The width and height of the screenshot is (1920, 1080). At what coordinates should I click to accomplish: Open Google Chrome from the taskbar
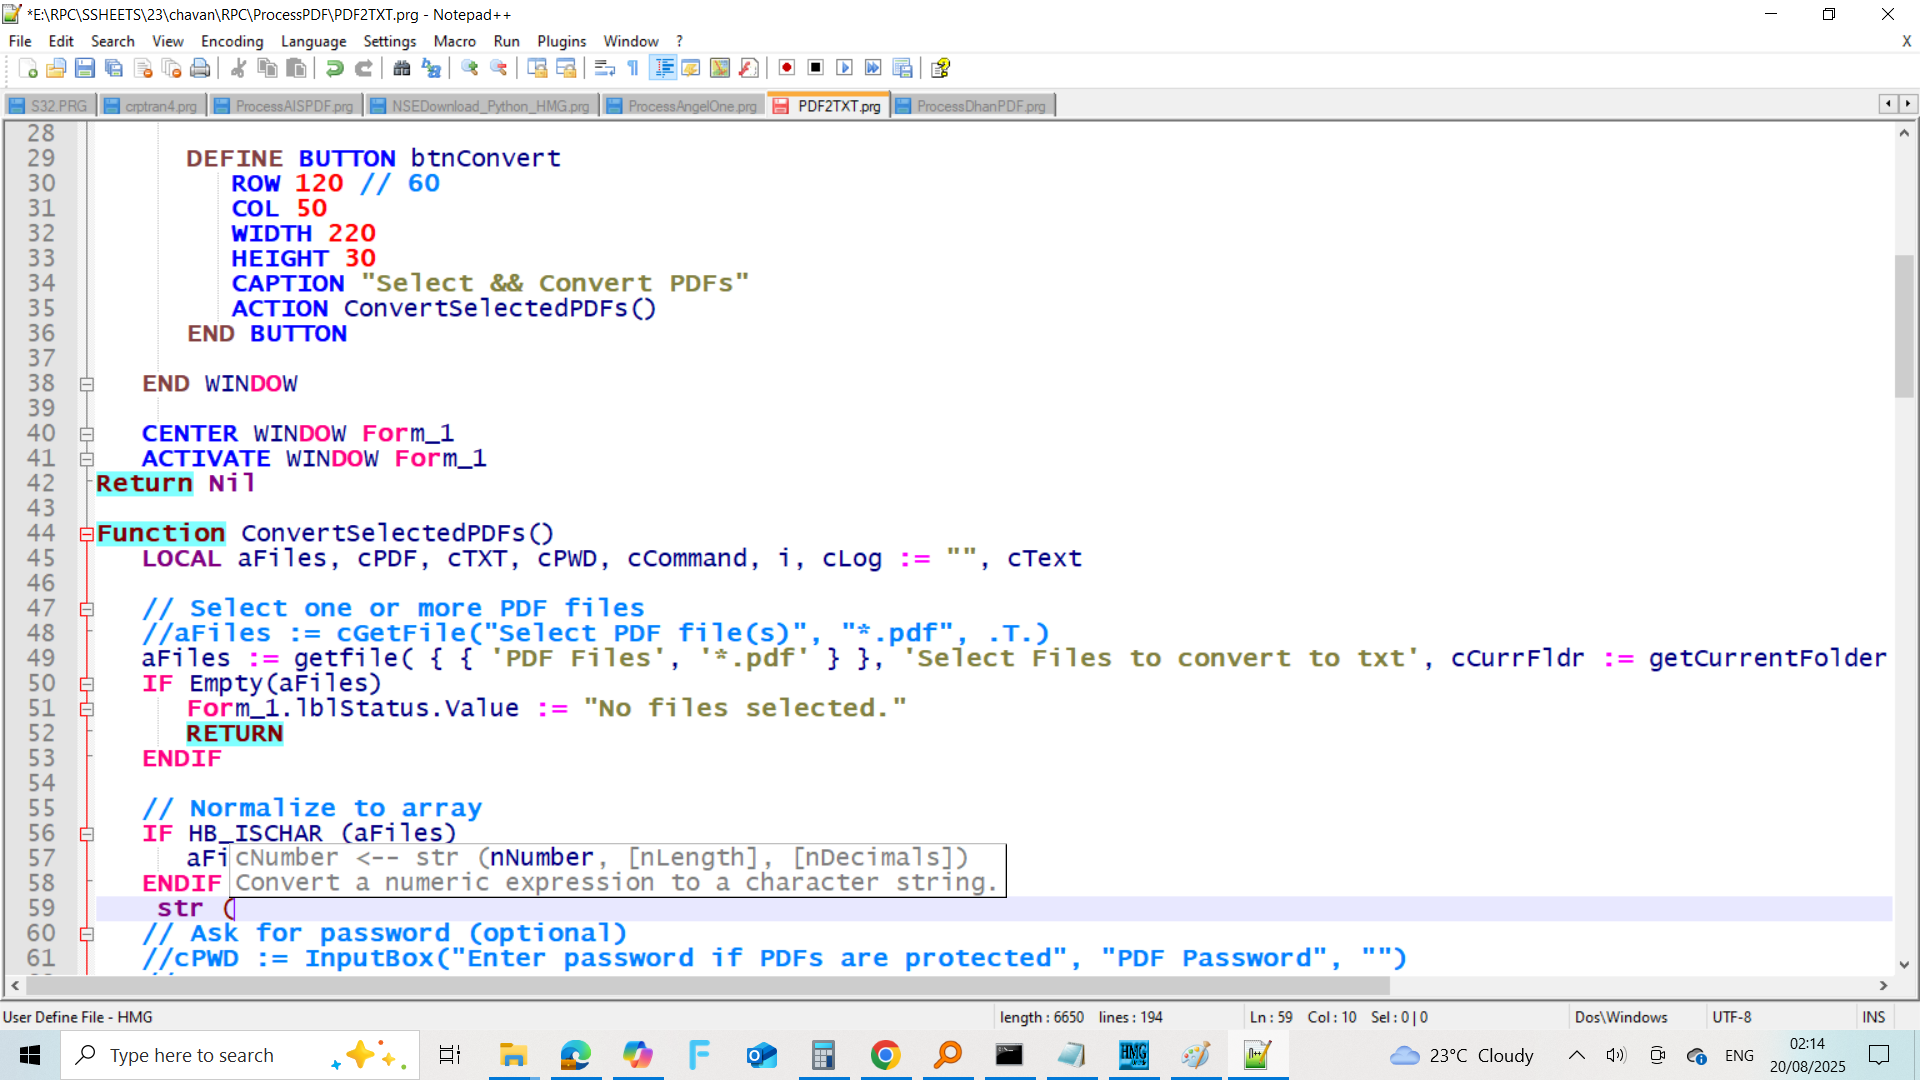pos(885,1055)
